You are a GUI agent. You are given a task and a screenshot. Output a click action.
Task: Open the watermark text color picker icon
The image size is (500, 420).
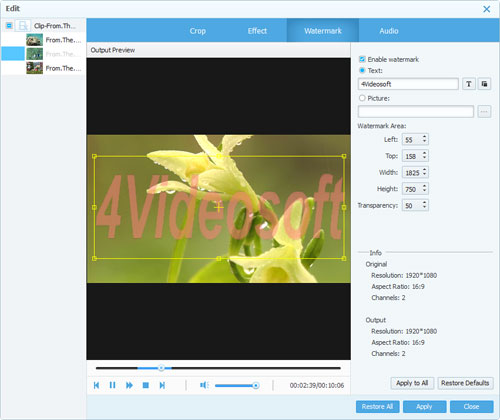(x=484, y=84)
